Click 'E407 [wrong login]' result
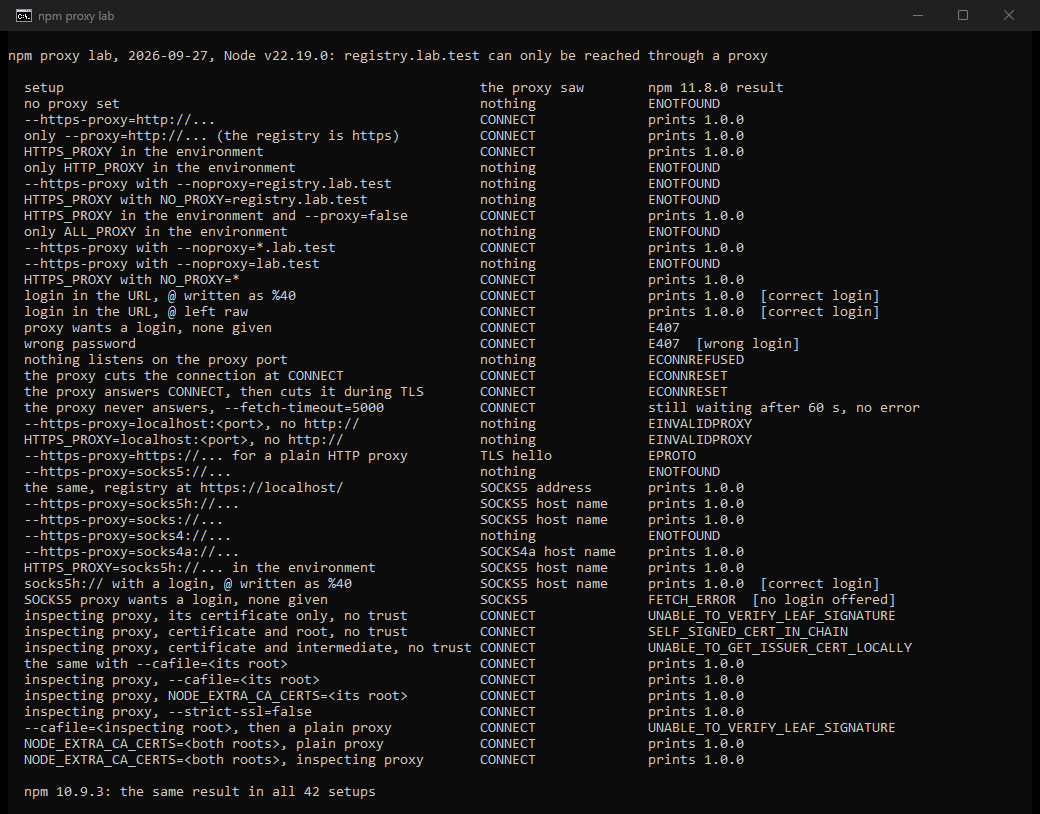This screenshot has height=814, width=1040. [724, 344]
